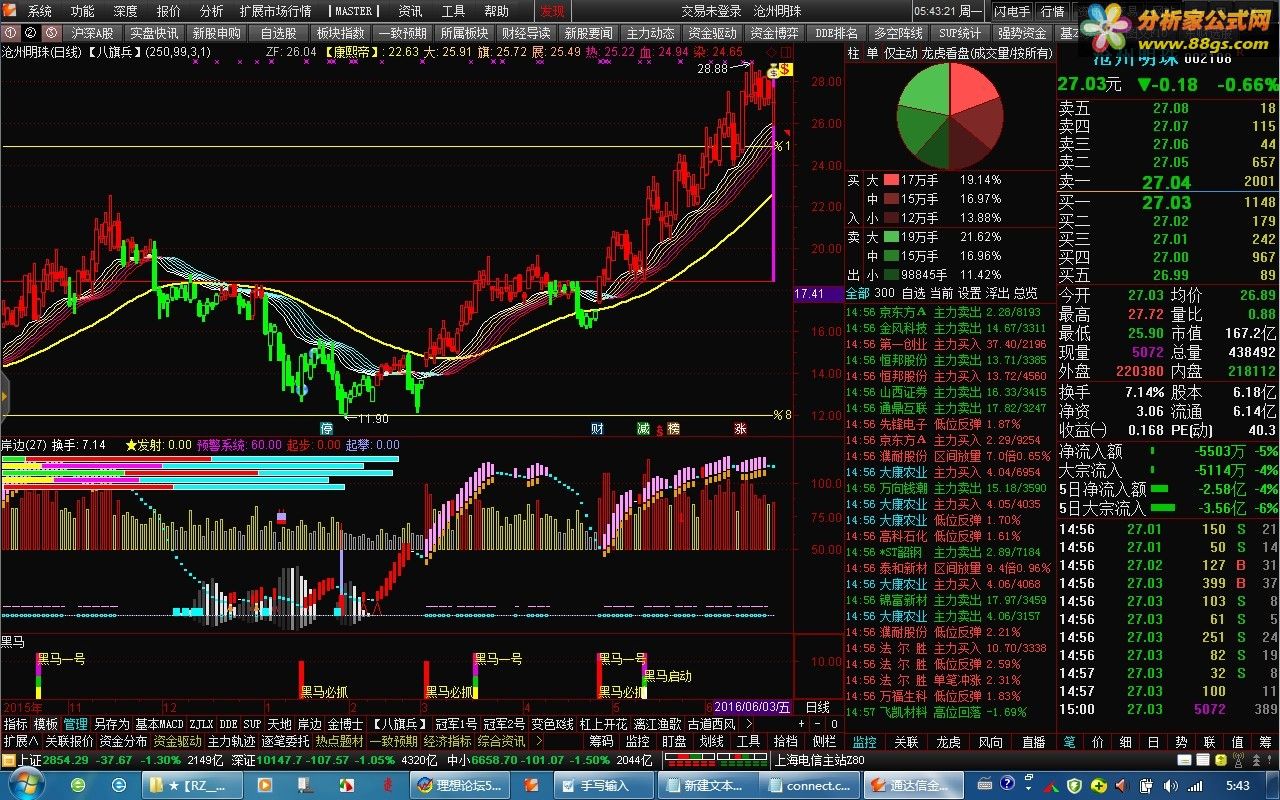Click the 减 marker on the chart
1280x800 pixels.
click(643, 428)
